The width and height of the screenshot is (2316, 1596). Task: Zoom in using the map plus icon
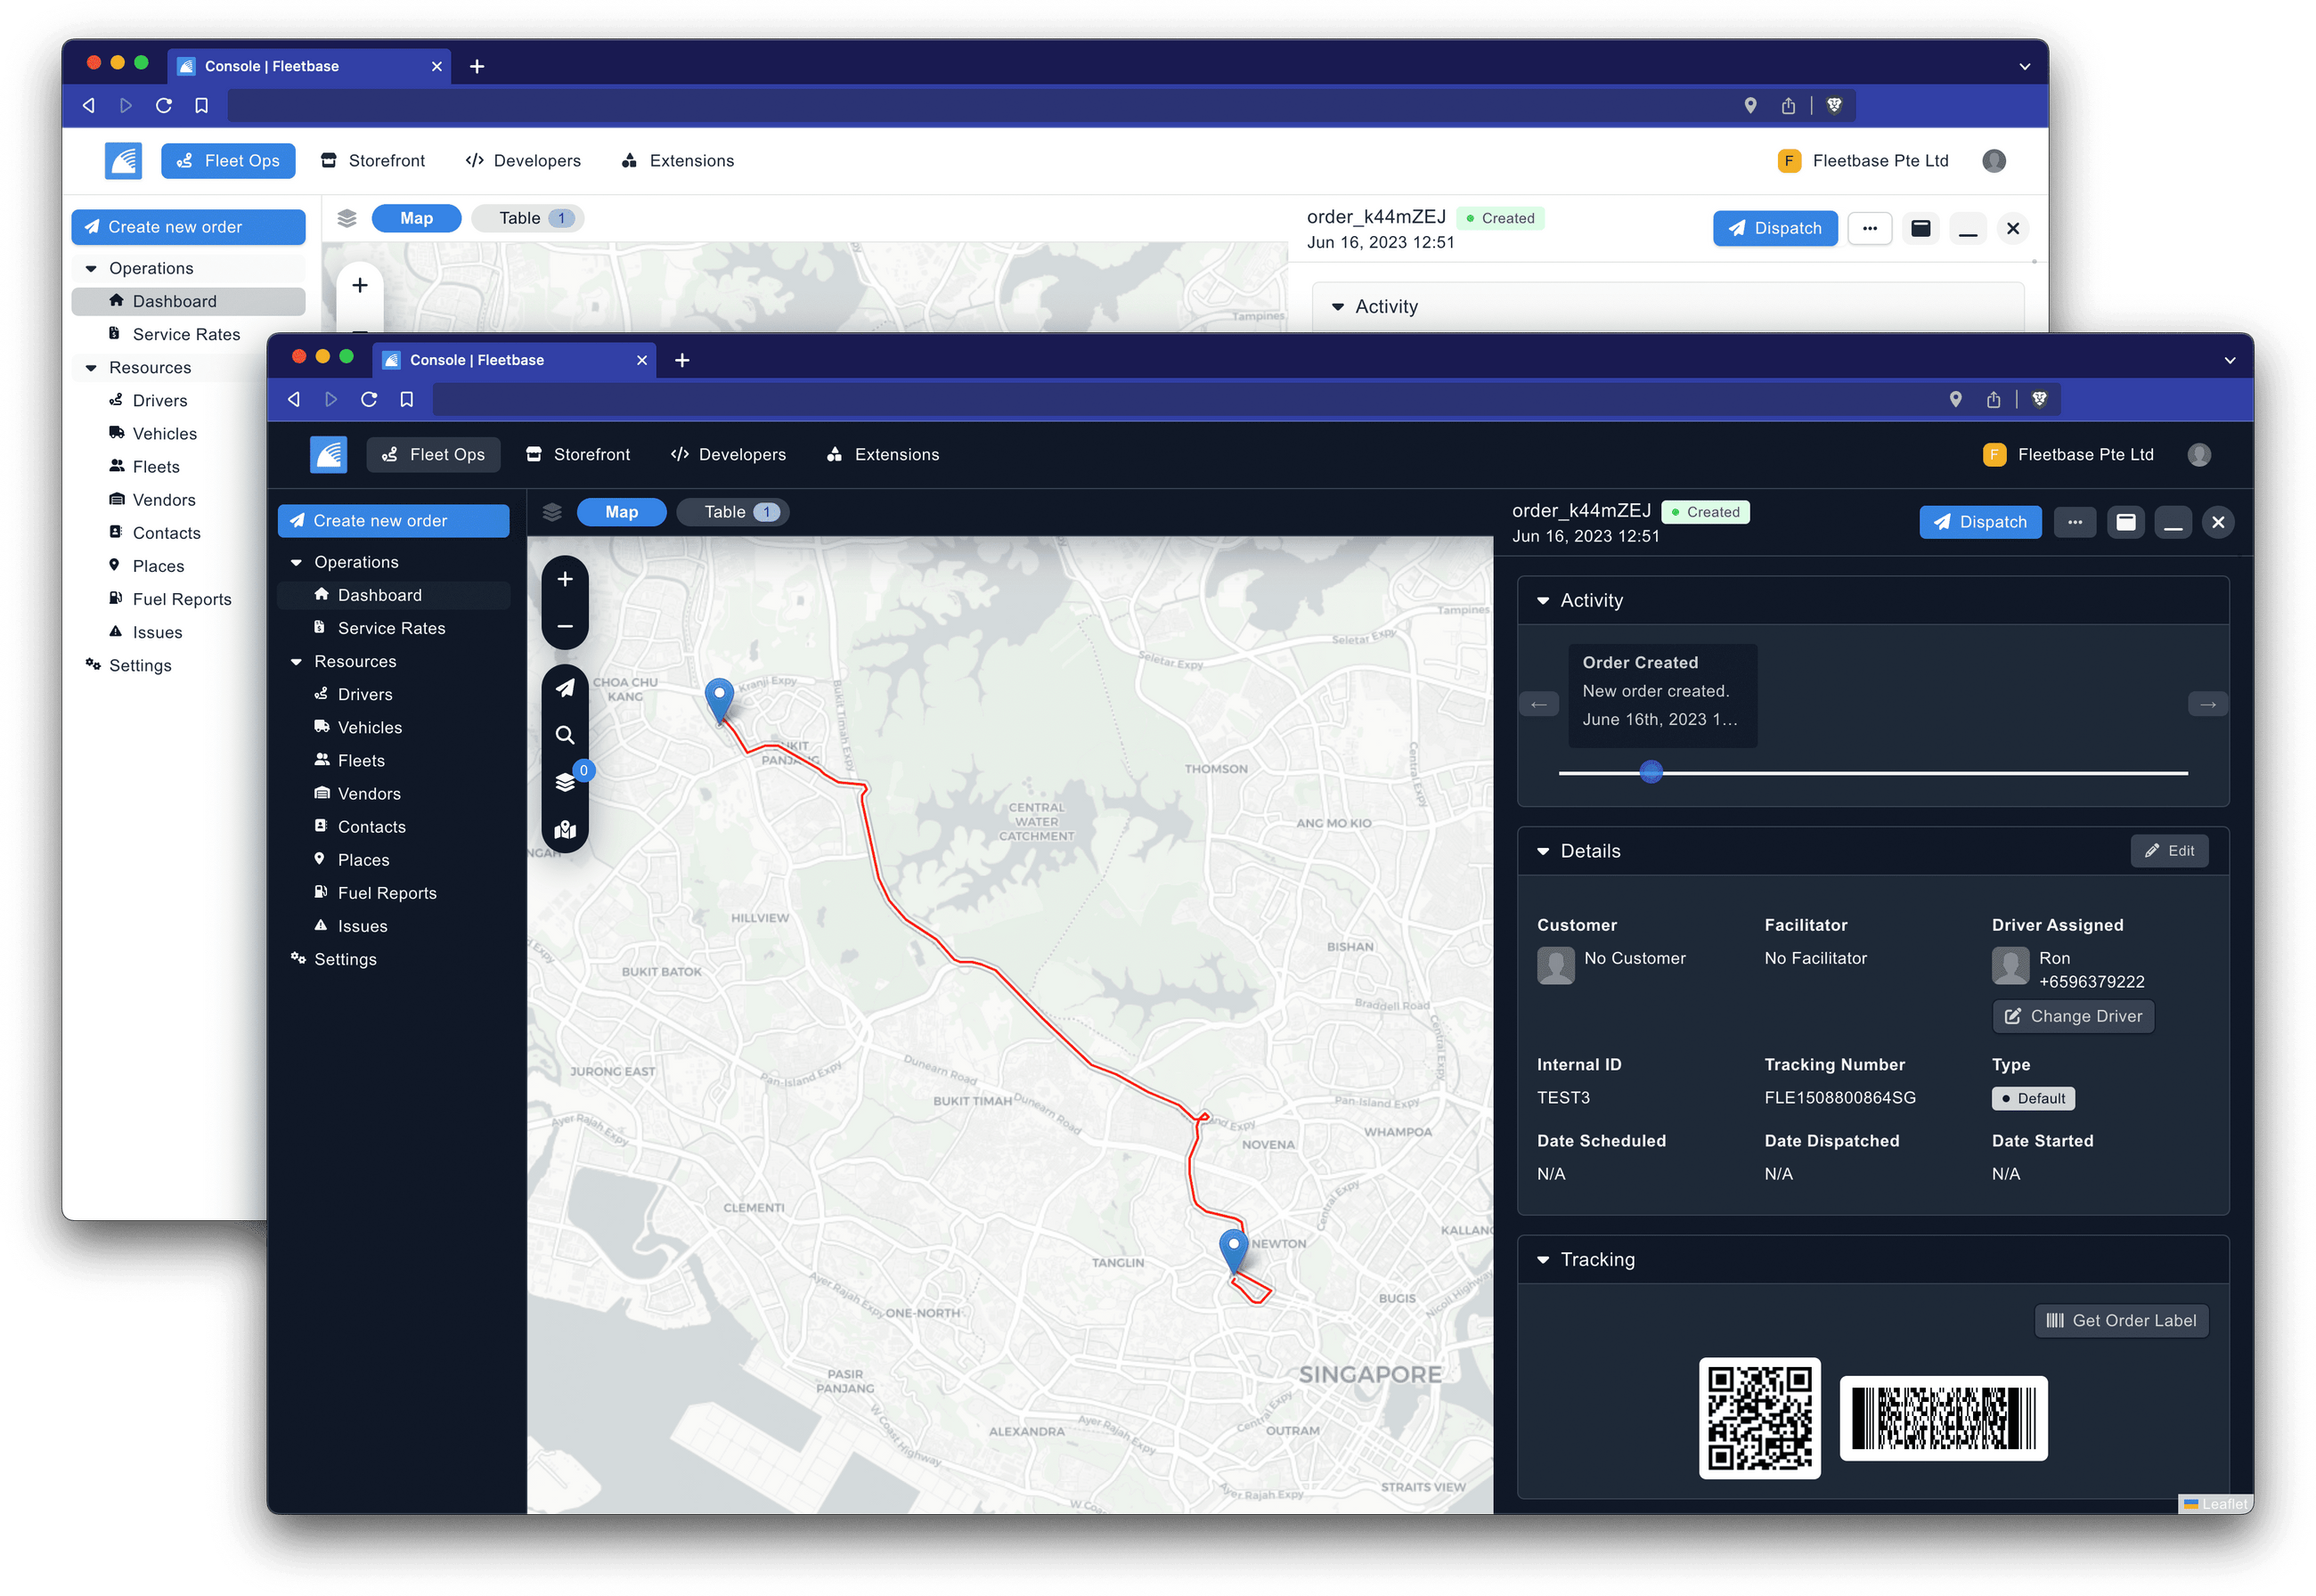coord(565,579)
